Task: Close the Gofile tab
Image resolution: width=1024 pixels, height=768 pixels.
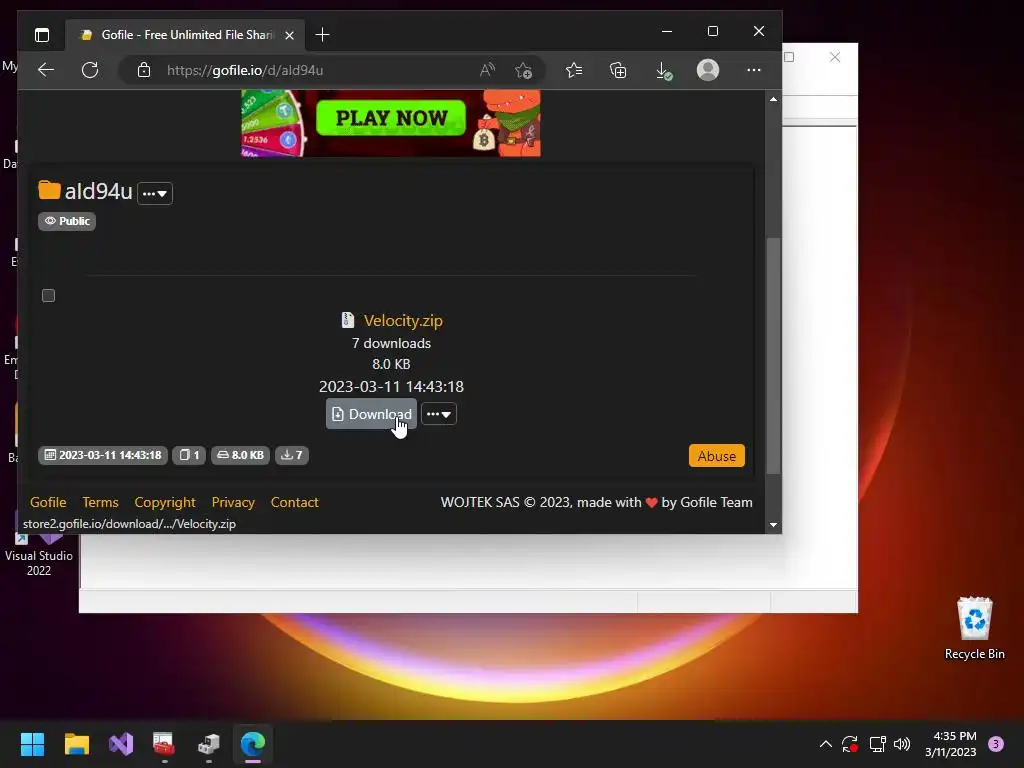Action: pos(289,35)
